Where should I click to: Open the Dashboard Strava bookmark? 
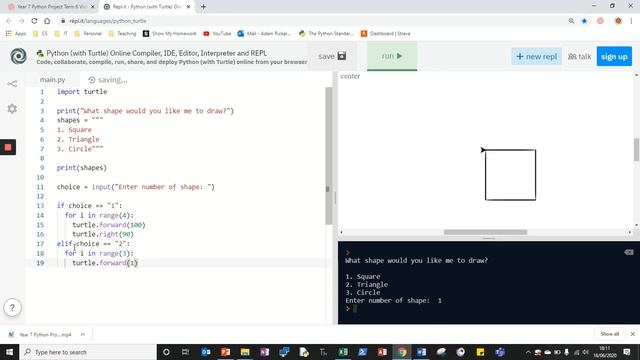(385, 33)
